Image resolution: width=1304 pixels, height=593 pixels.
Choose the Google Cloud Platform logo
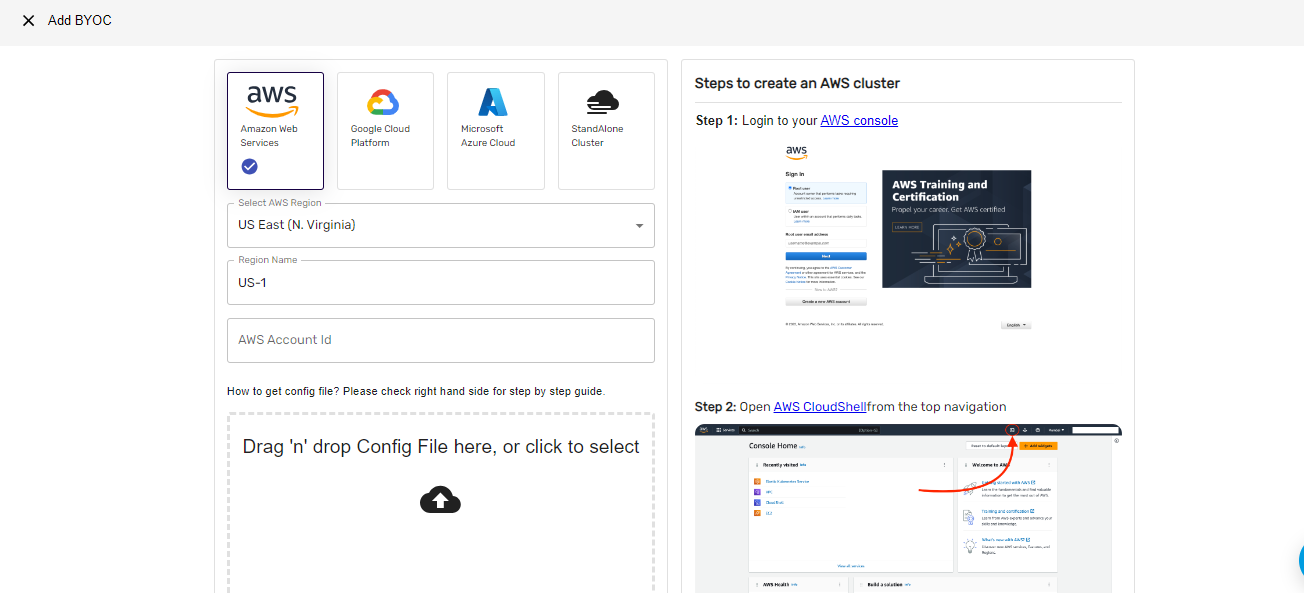click(383, 103)
